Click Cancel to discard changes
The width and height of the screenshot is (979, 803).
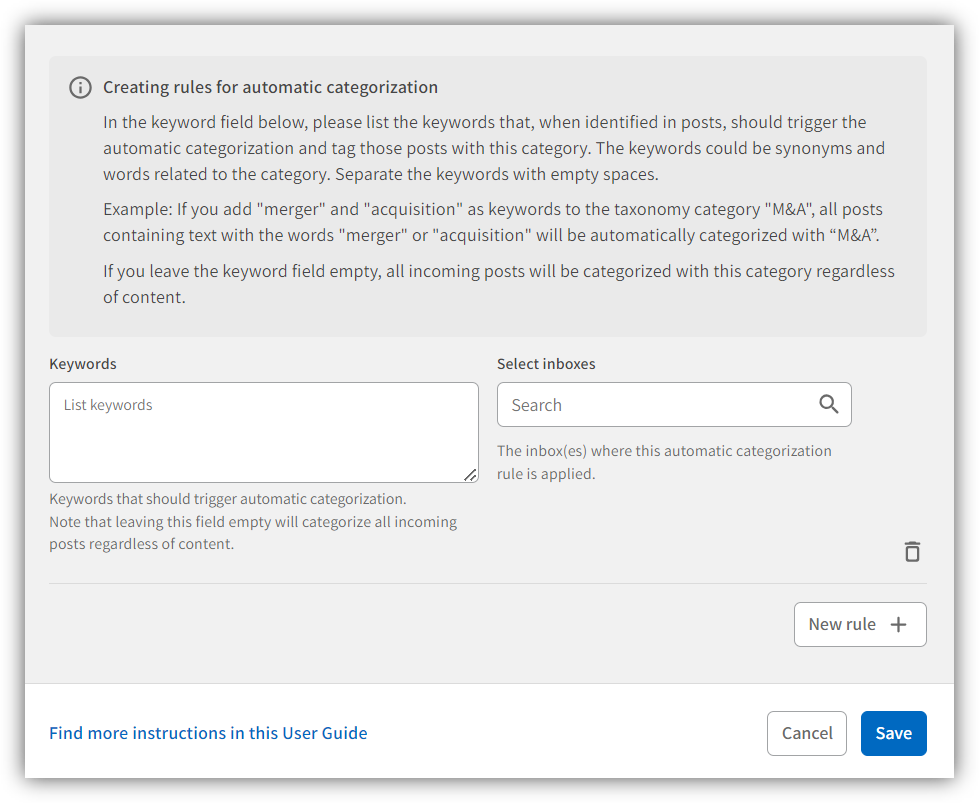pos(806,732)
